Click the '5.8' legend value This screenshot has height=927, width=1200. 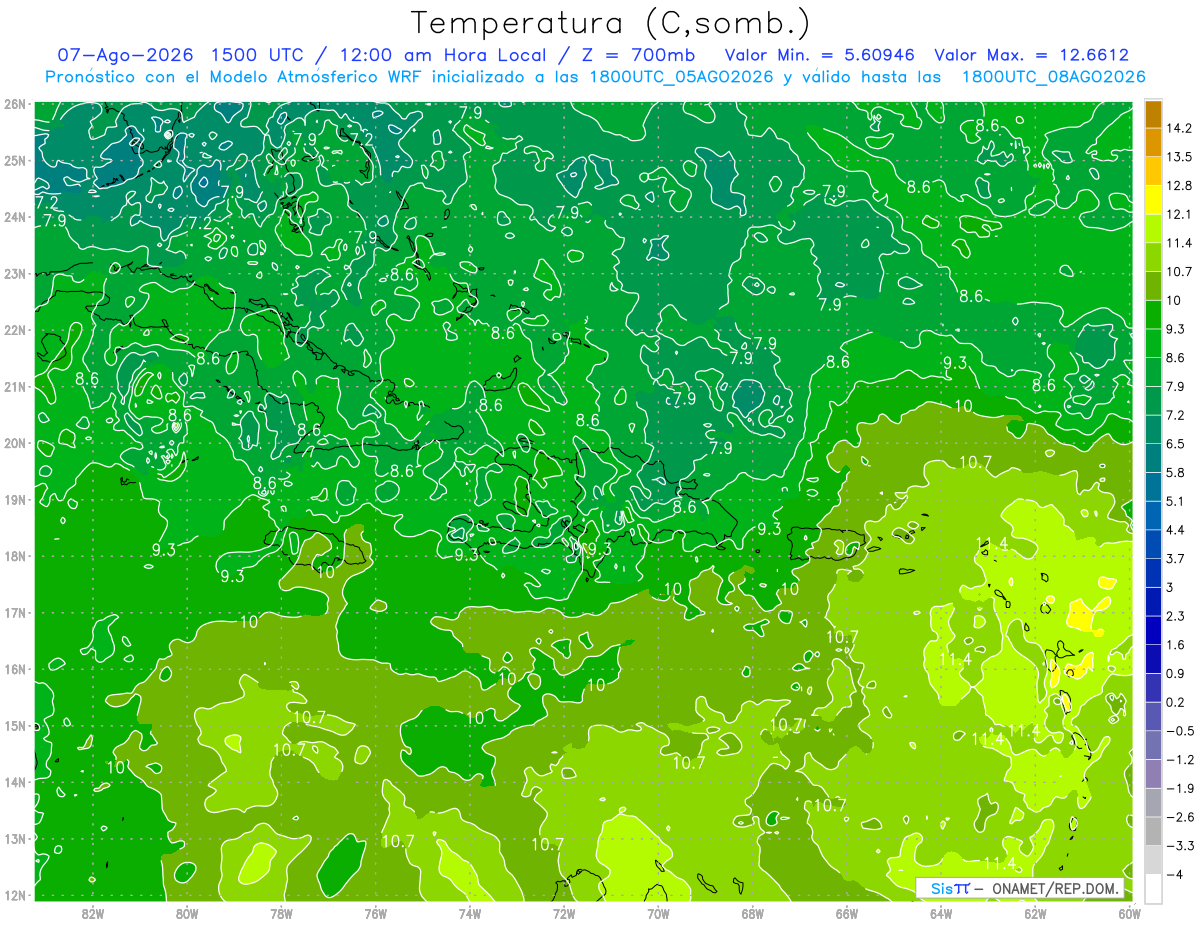coord(1176,473)
